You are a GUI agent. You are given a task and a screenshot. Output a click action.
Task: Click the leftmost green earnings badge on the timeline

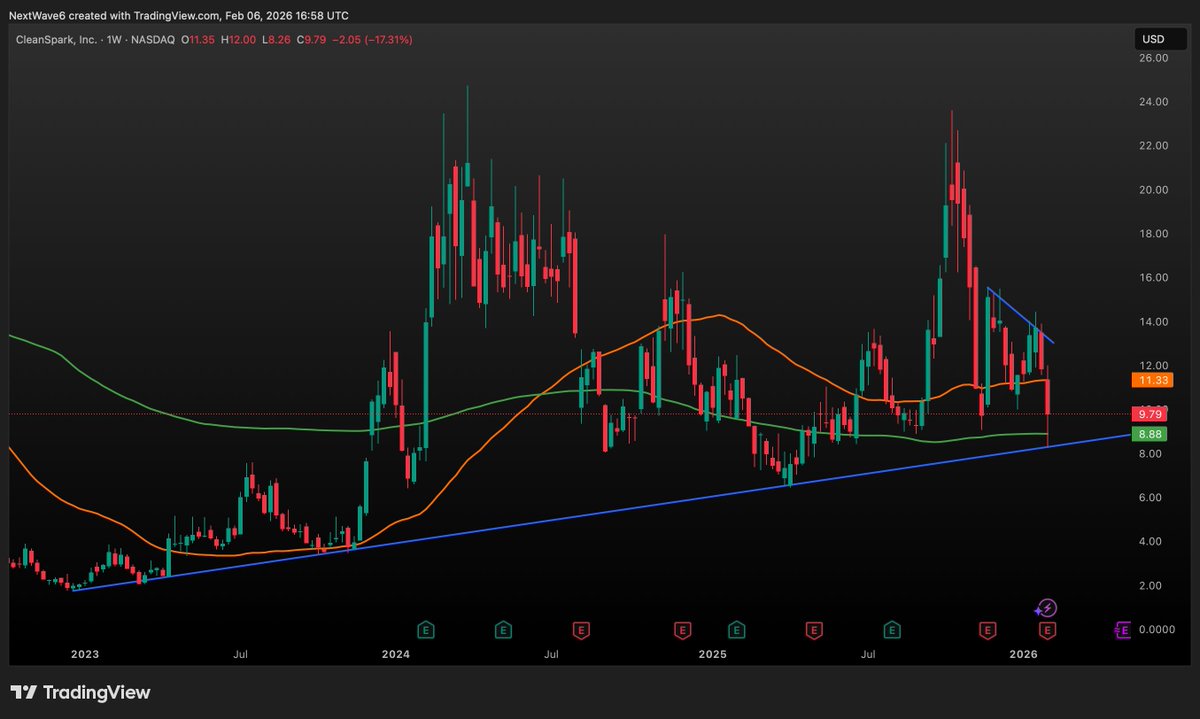pyautogui.click(x=424, y=630)
